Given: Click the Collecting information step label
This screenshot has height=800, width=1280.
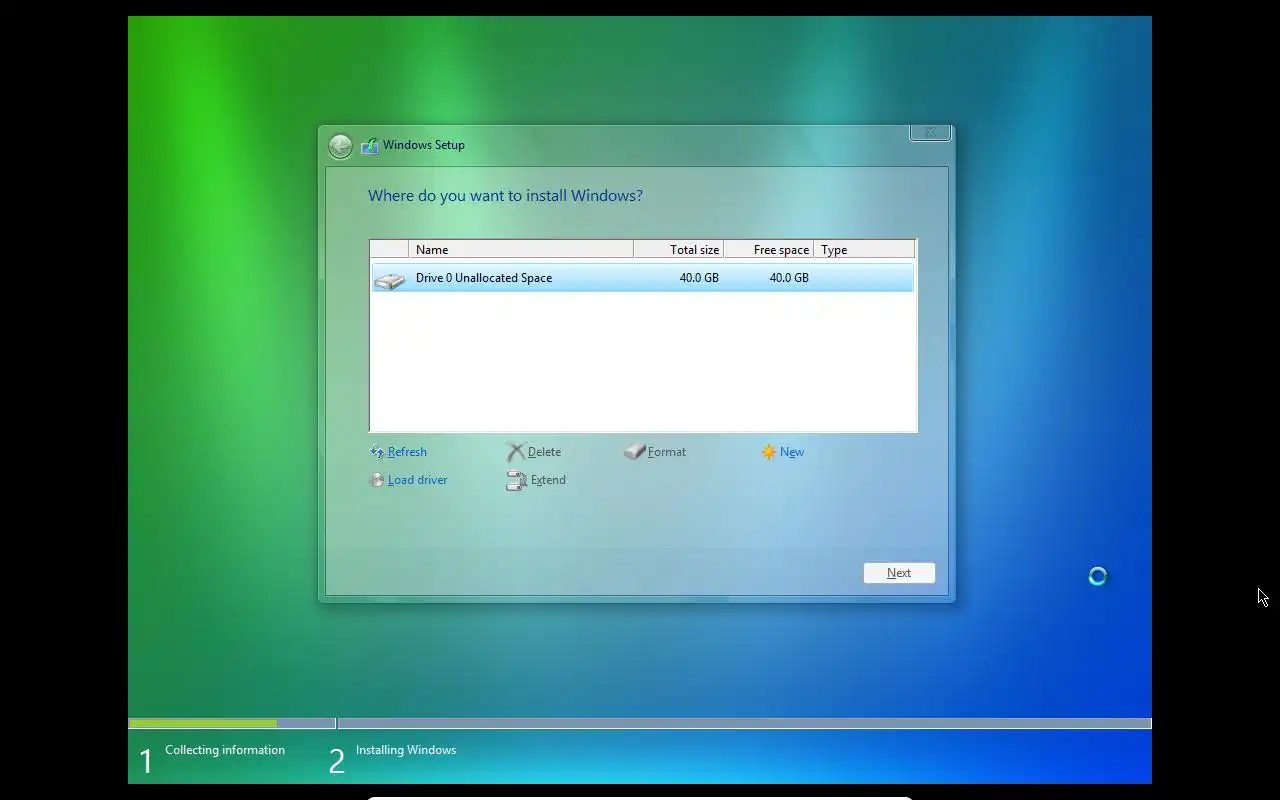Looking at the screenshot, I should [x=225, y=750].
